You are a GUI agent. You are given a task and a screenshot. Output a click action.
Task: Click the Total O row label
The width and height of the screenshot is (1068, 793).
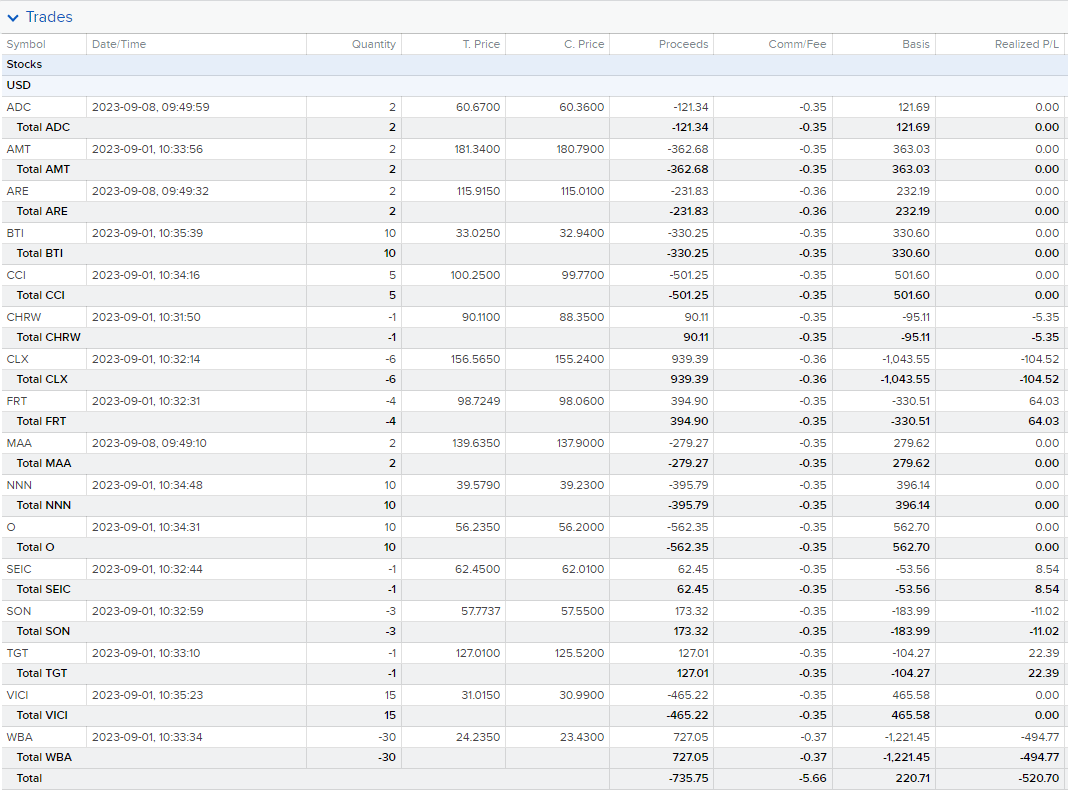click(x=35, y=548)
